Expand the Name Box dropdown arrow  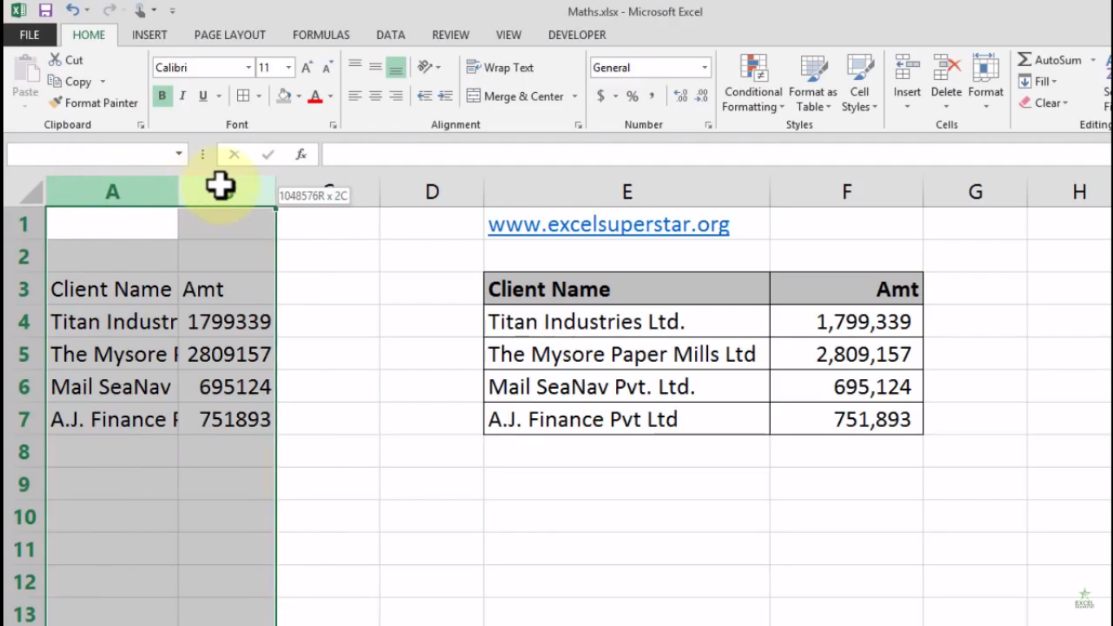[179, 154]
